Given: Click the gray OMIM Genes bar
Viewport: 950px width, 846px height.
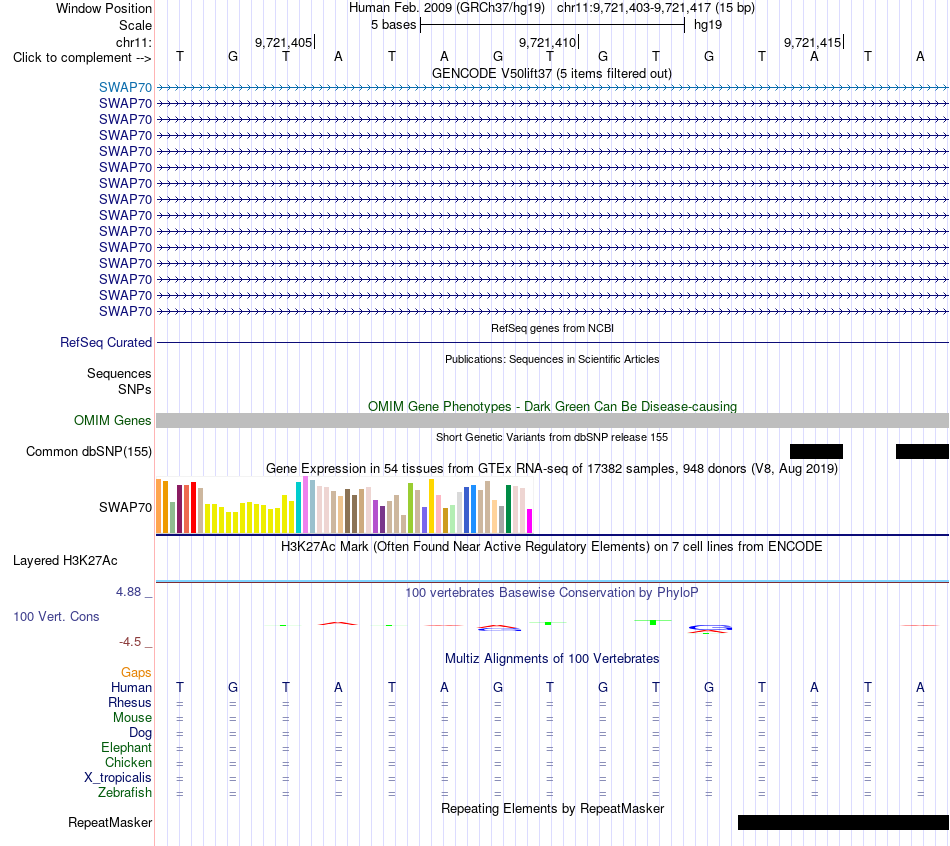Looking at the screenshot, I should 553,421.
